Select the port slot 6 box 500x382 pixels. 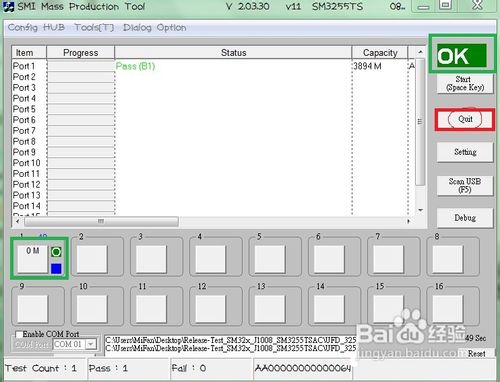point(329,259)
